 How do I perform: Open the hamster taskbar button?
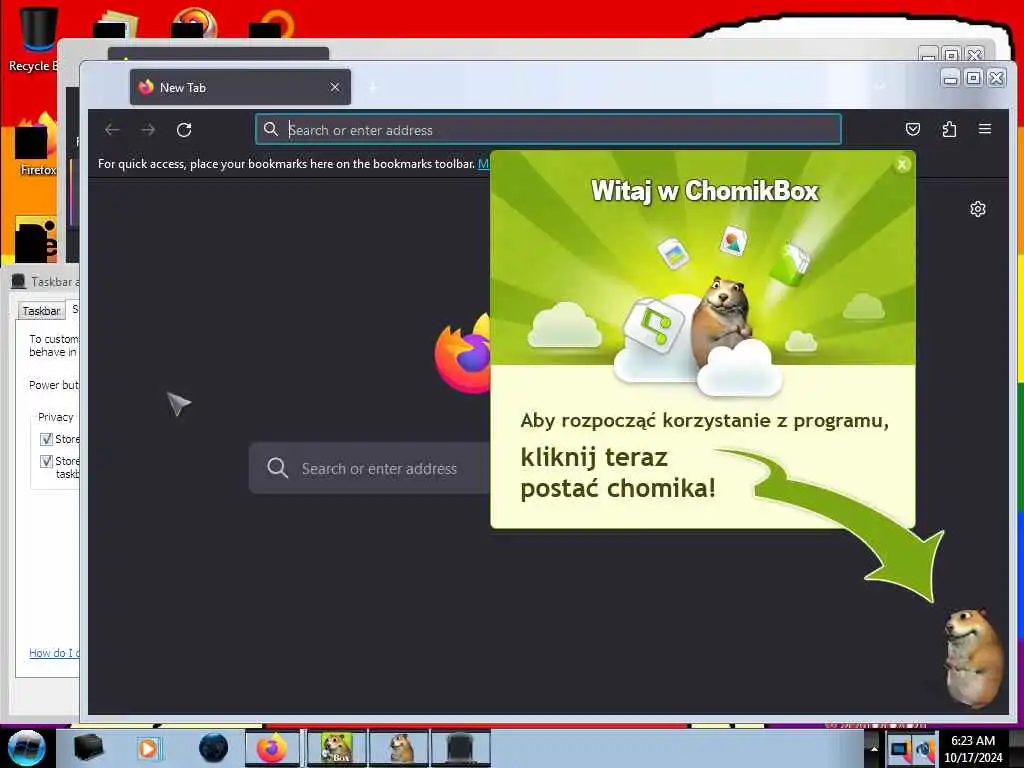[398, 748]
